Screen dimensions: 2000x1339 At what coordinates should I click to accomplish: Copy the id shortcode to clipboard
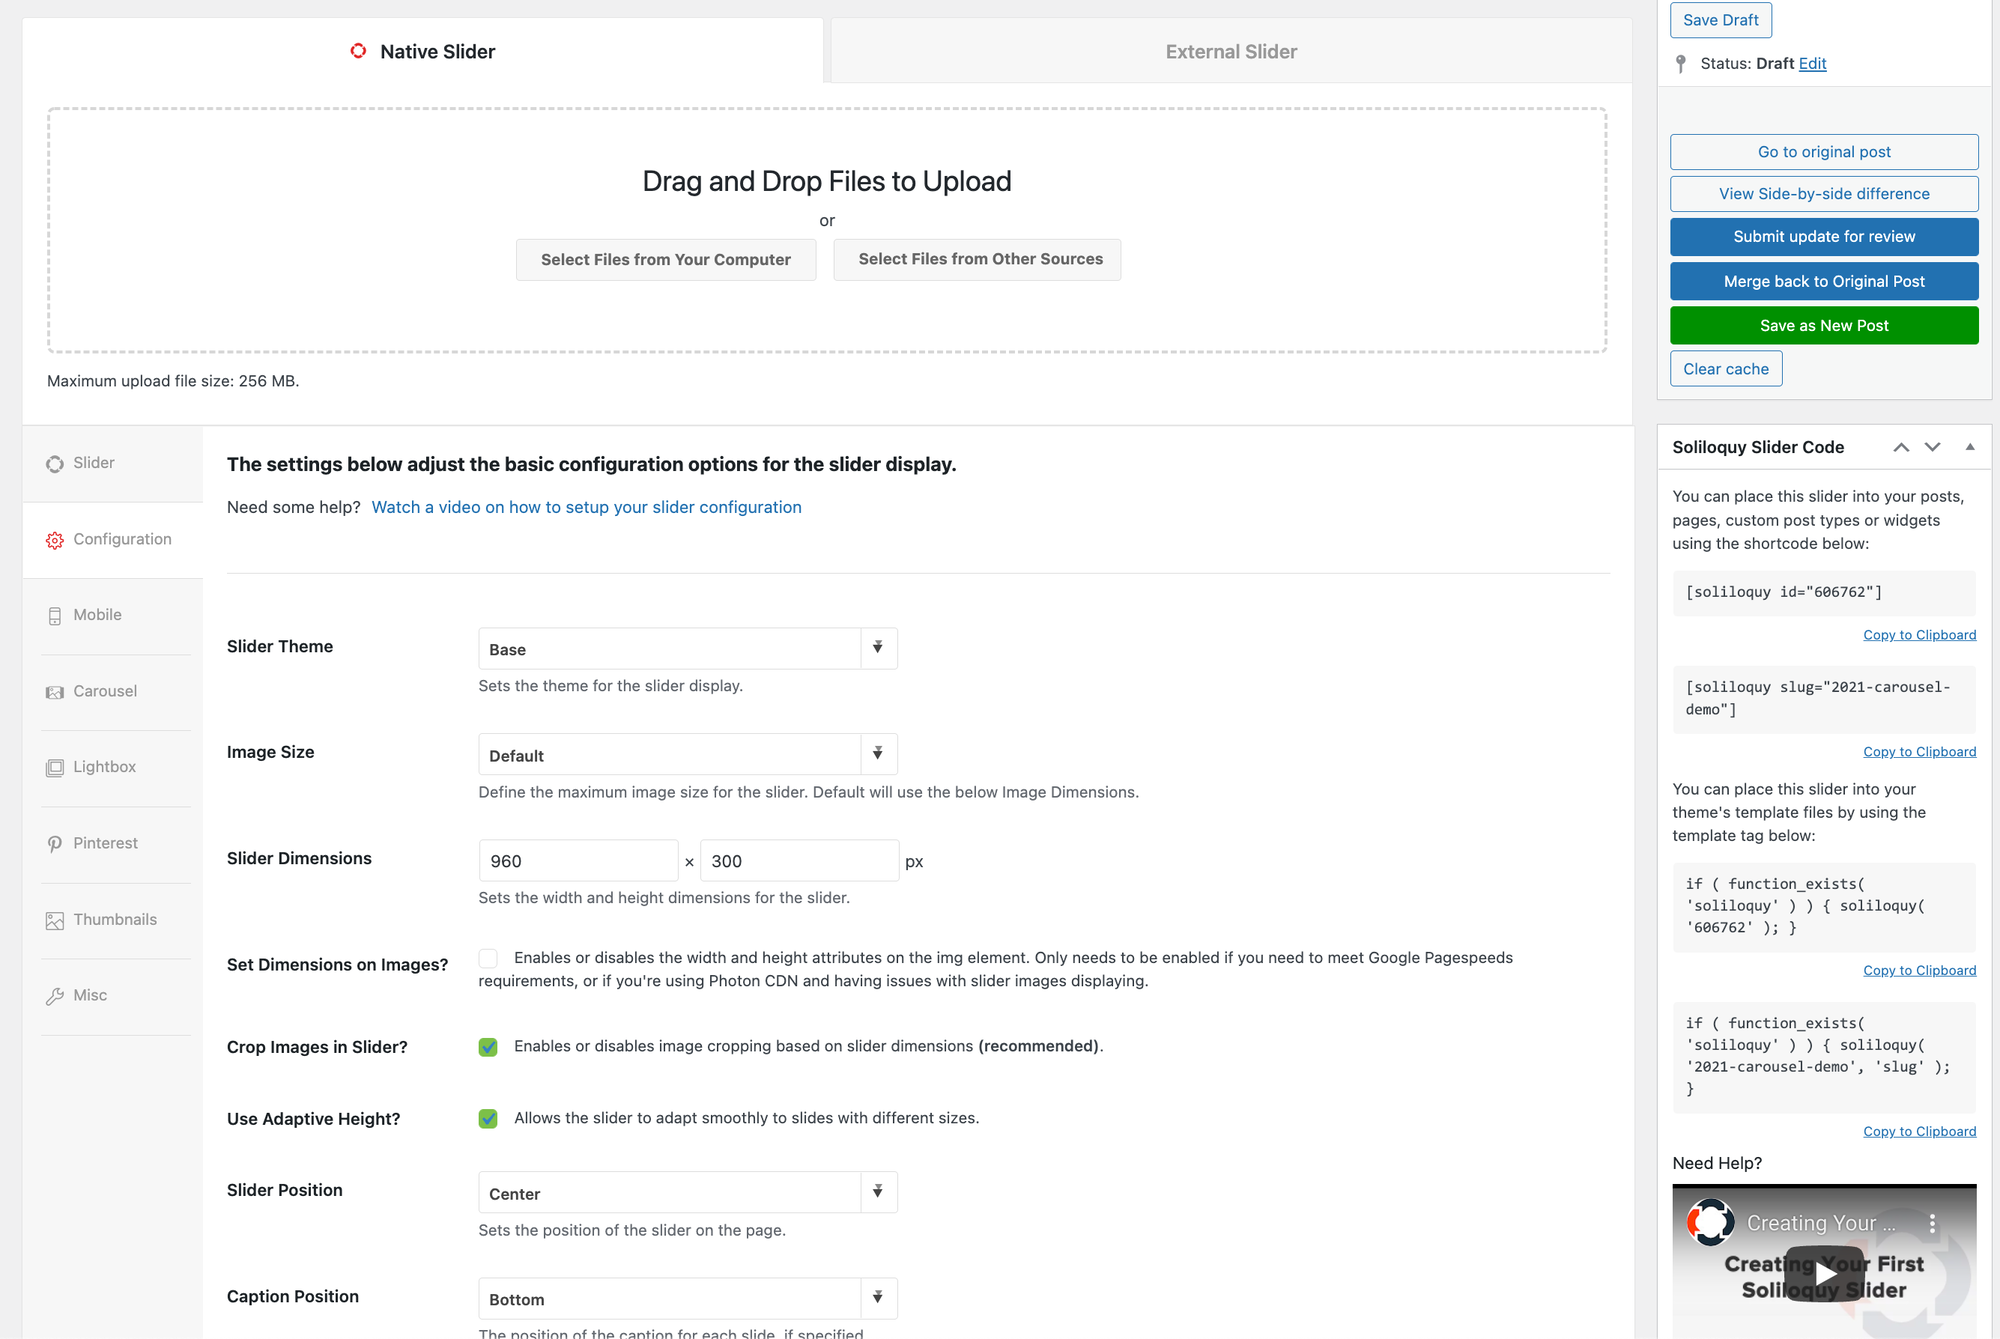tap(1919, 635)
